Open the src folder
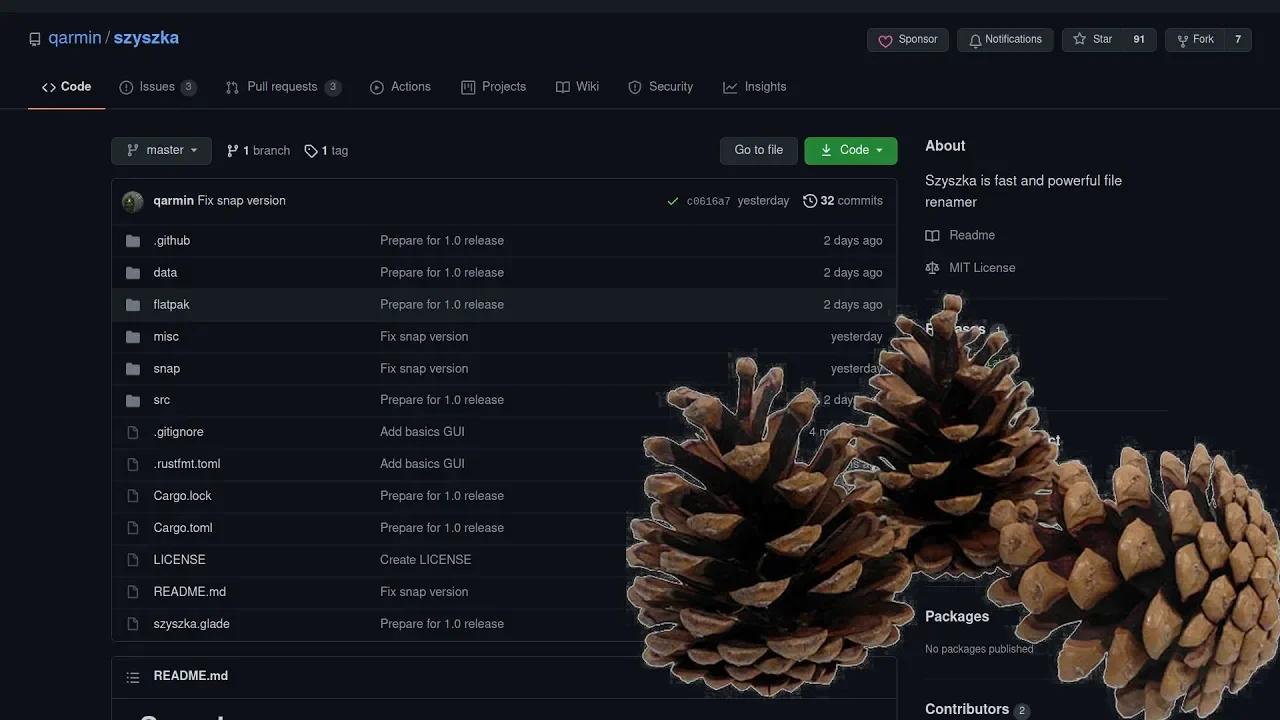Screen dimensions: 1280x720 pos(162,400)
